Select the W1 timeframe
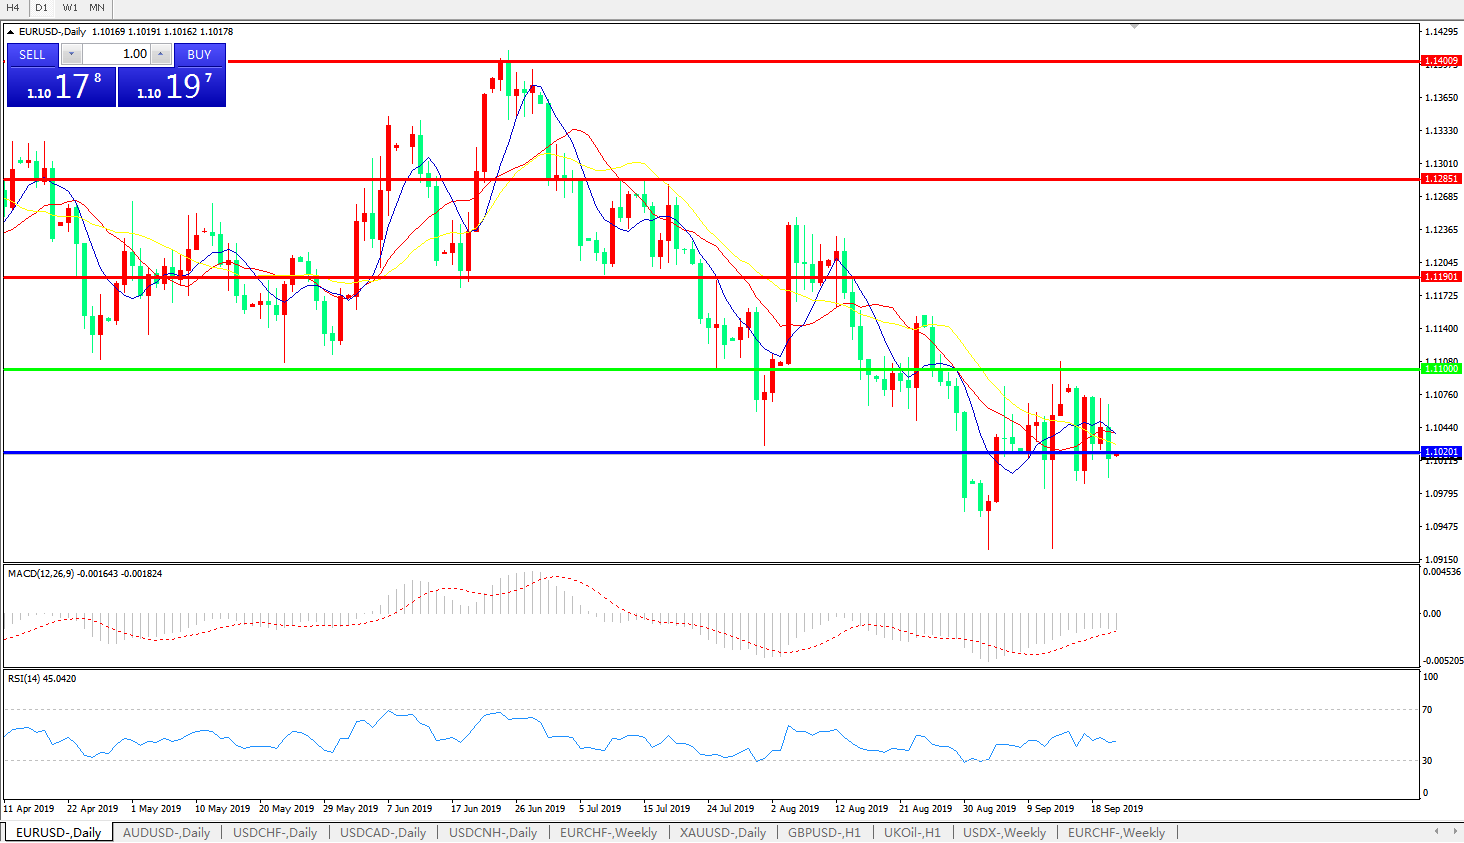Image resolution: width=1464 pixels, height=843 pixels. pos(70,8)
